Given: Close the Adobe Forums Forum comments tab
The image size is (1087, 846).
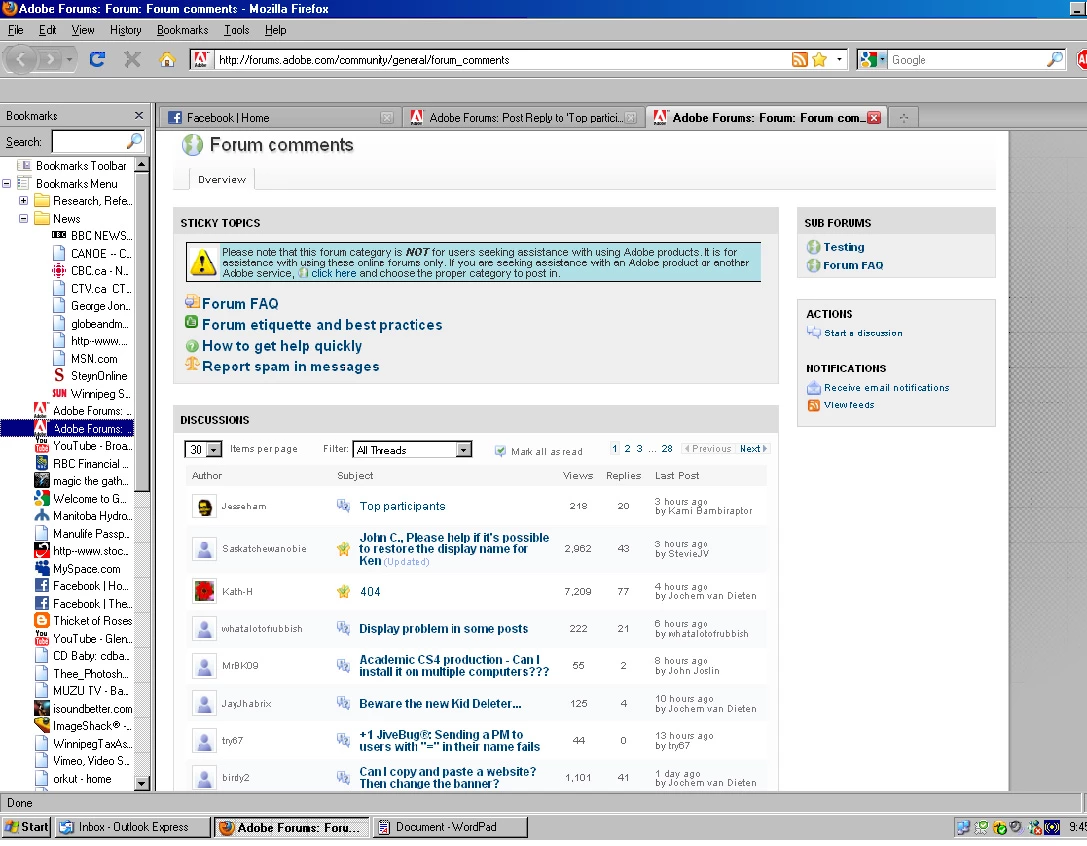Looking at the screenshot, I should coord(874,118).
